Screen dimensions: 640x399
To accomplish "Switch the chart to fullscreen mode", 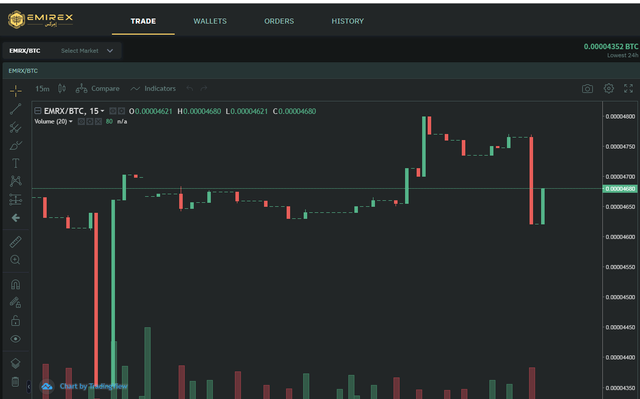I will coord(629,89).
